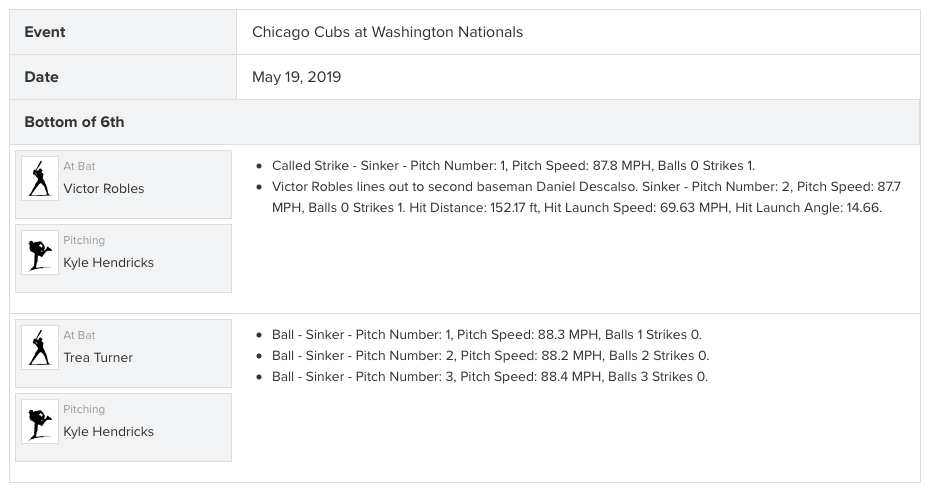Open Kyle Hendricks in the second at-bat

108,432
